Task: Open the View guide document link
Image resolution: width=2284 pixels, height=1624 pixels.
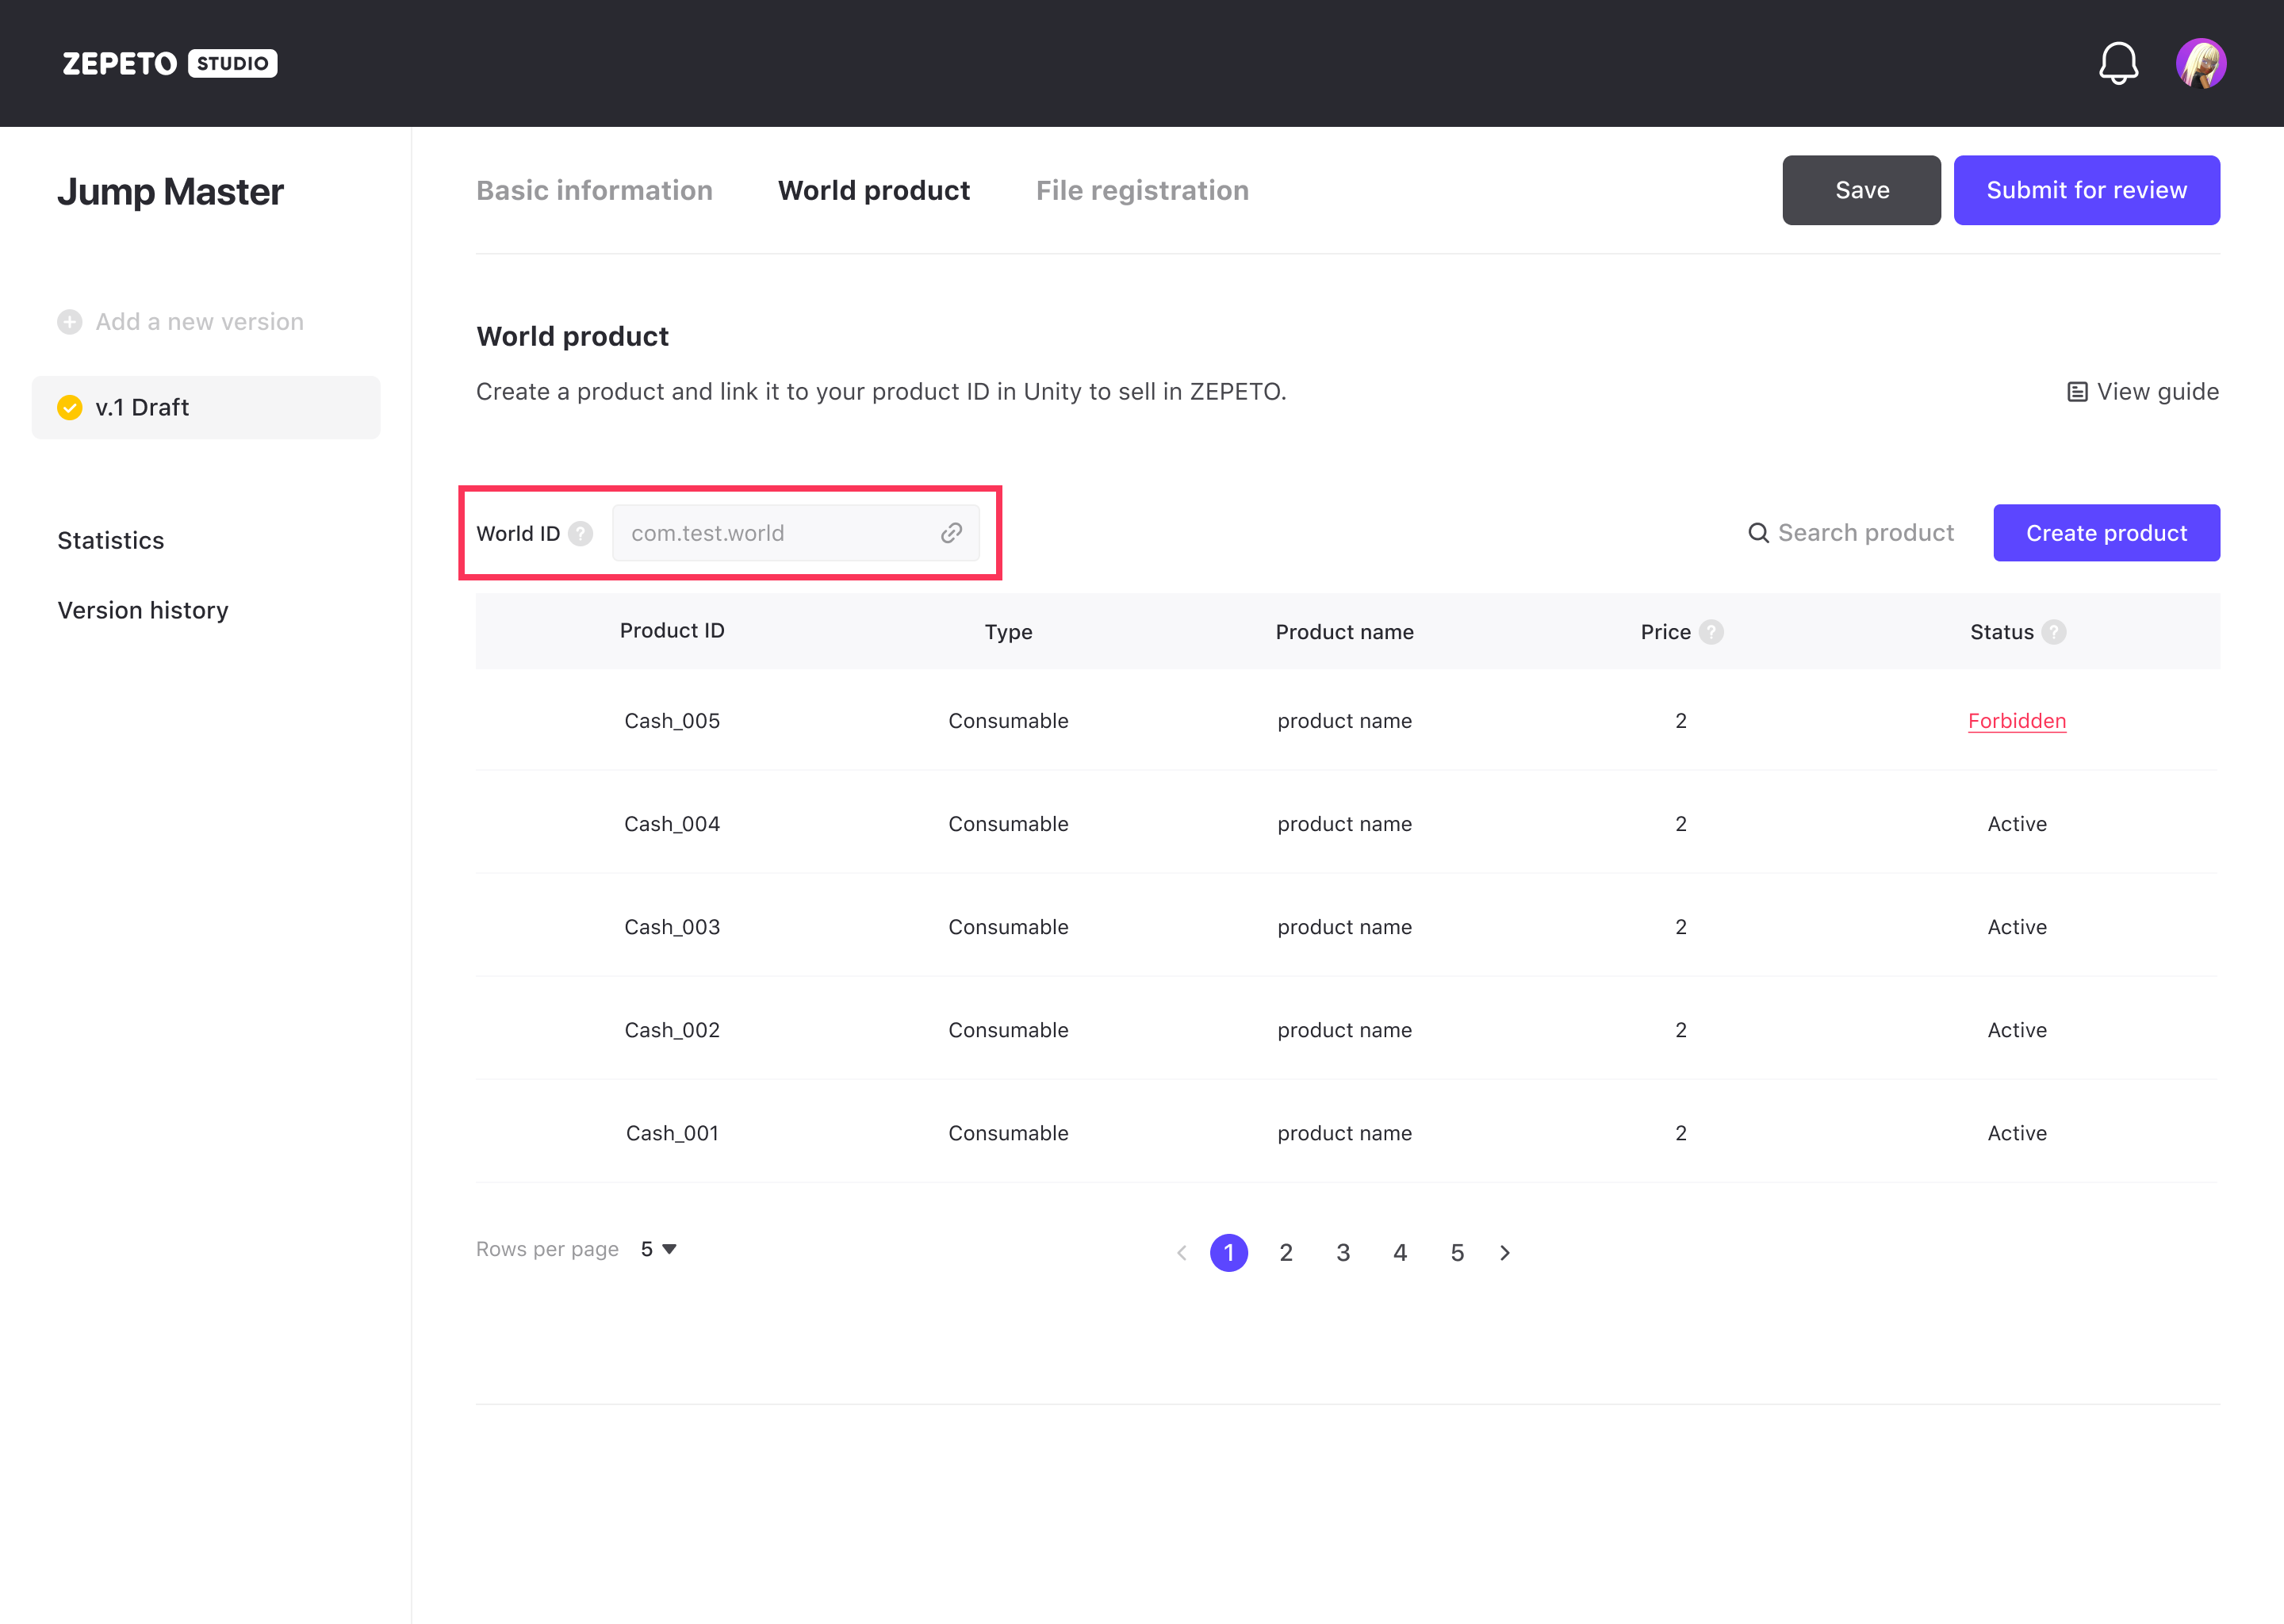Action: (2142, 392)
